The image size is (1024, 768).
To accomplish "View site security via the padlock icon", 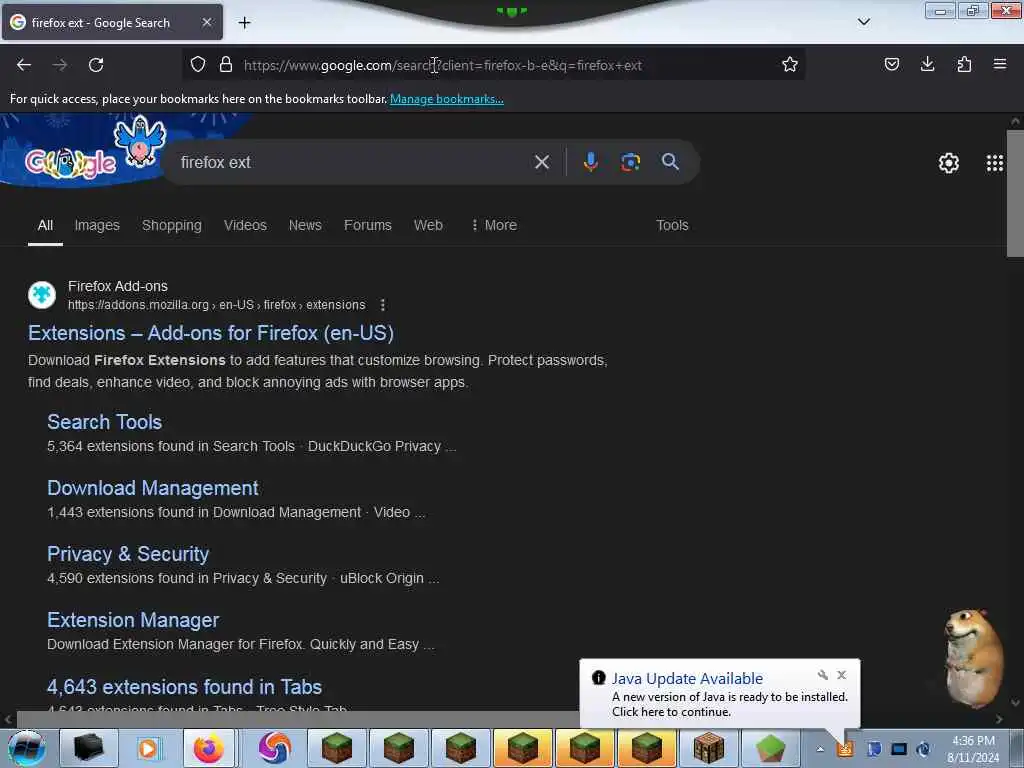I will [226, 64].
